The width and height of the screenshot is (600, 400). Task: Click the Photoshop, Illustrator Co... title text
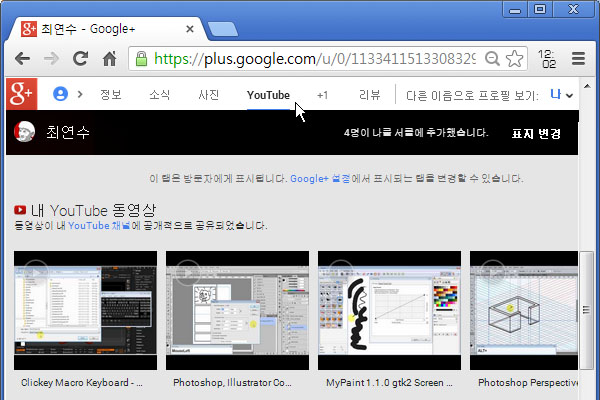click(x=232, y=382)
